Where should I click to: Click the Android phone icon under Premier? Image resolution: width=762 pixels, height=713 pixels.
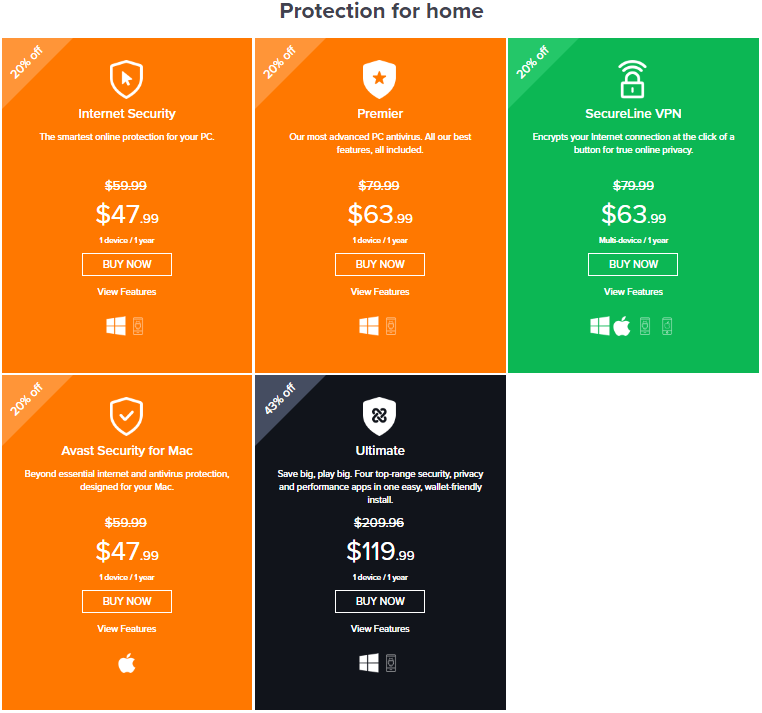tap(391, 326)
